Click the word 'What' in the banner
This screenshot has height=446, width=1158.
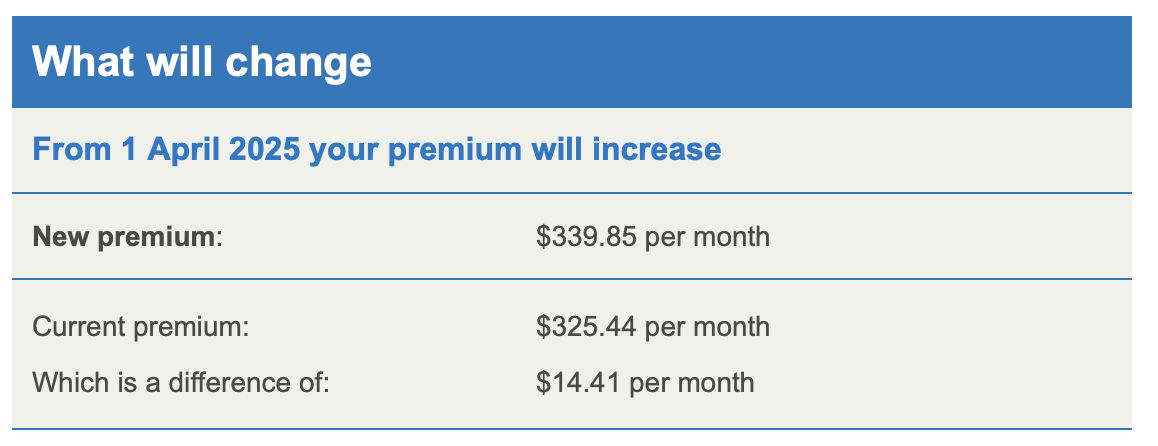coord(83,61)
